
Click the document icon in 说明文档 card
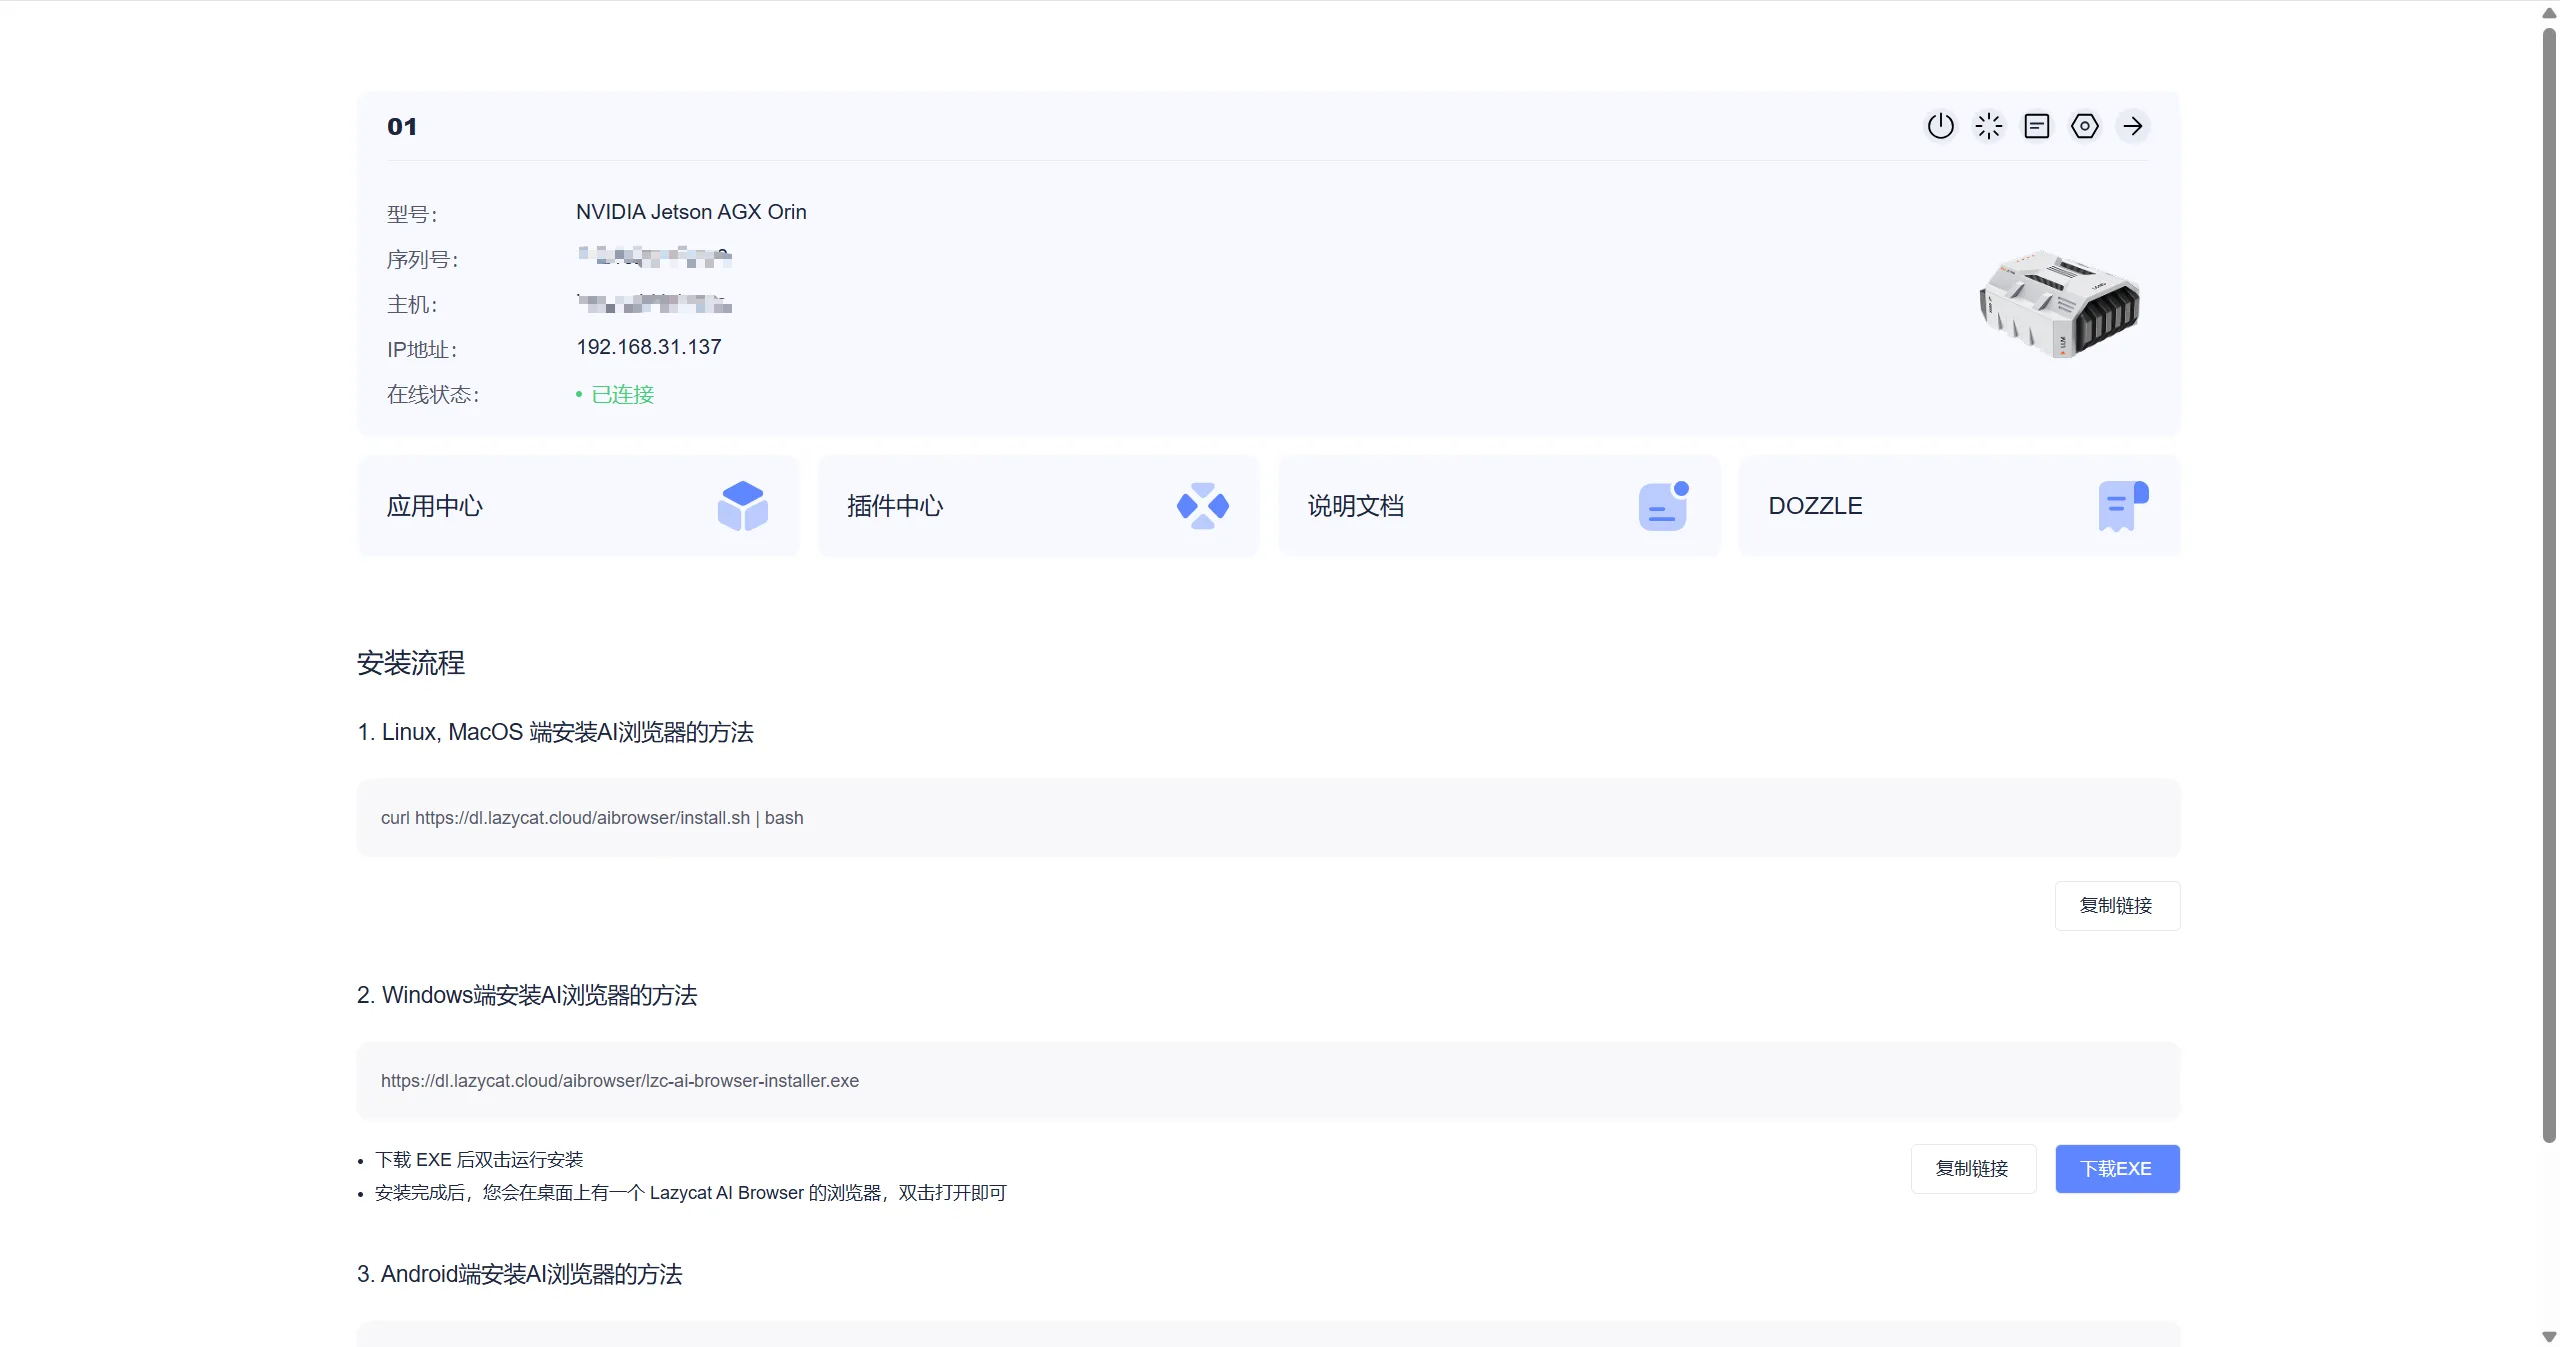tap(1663, 506)
